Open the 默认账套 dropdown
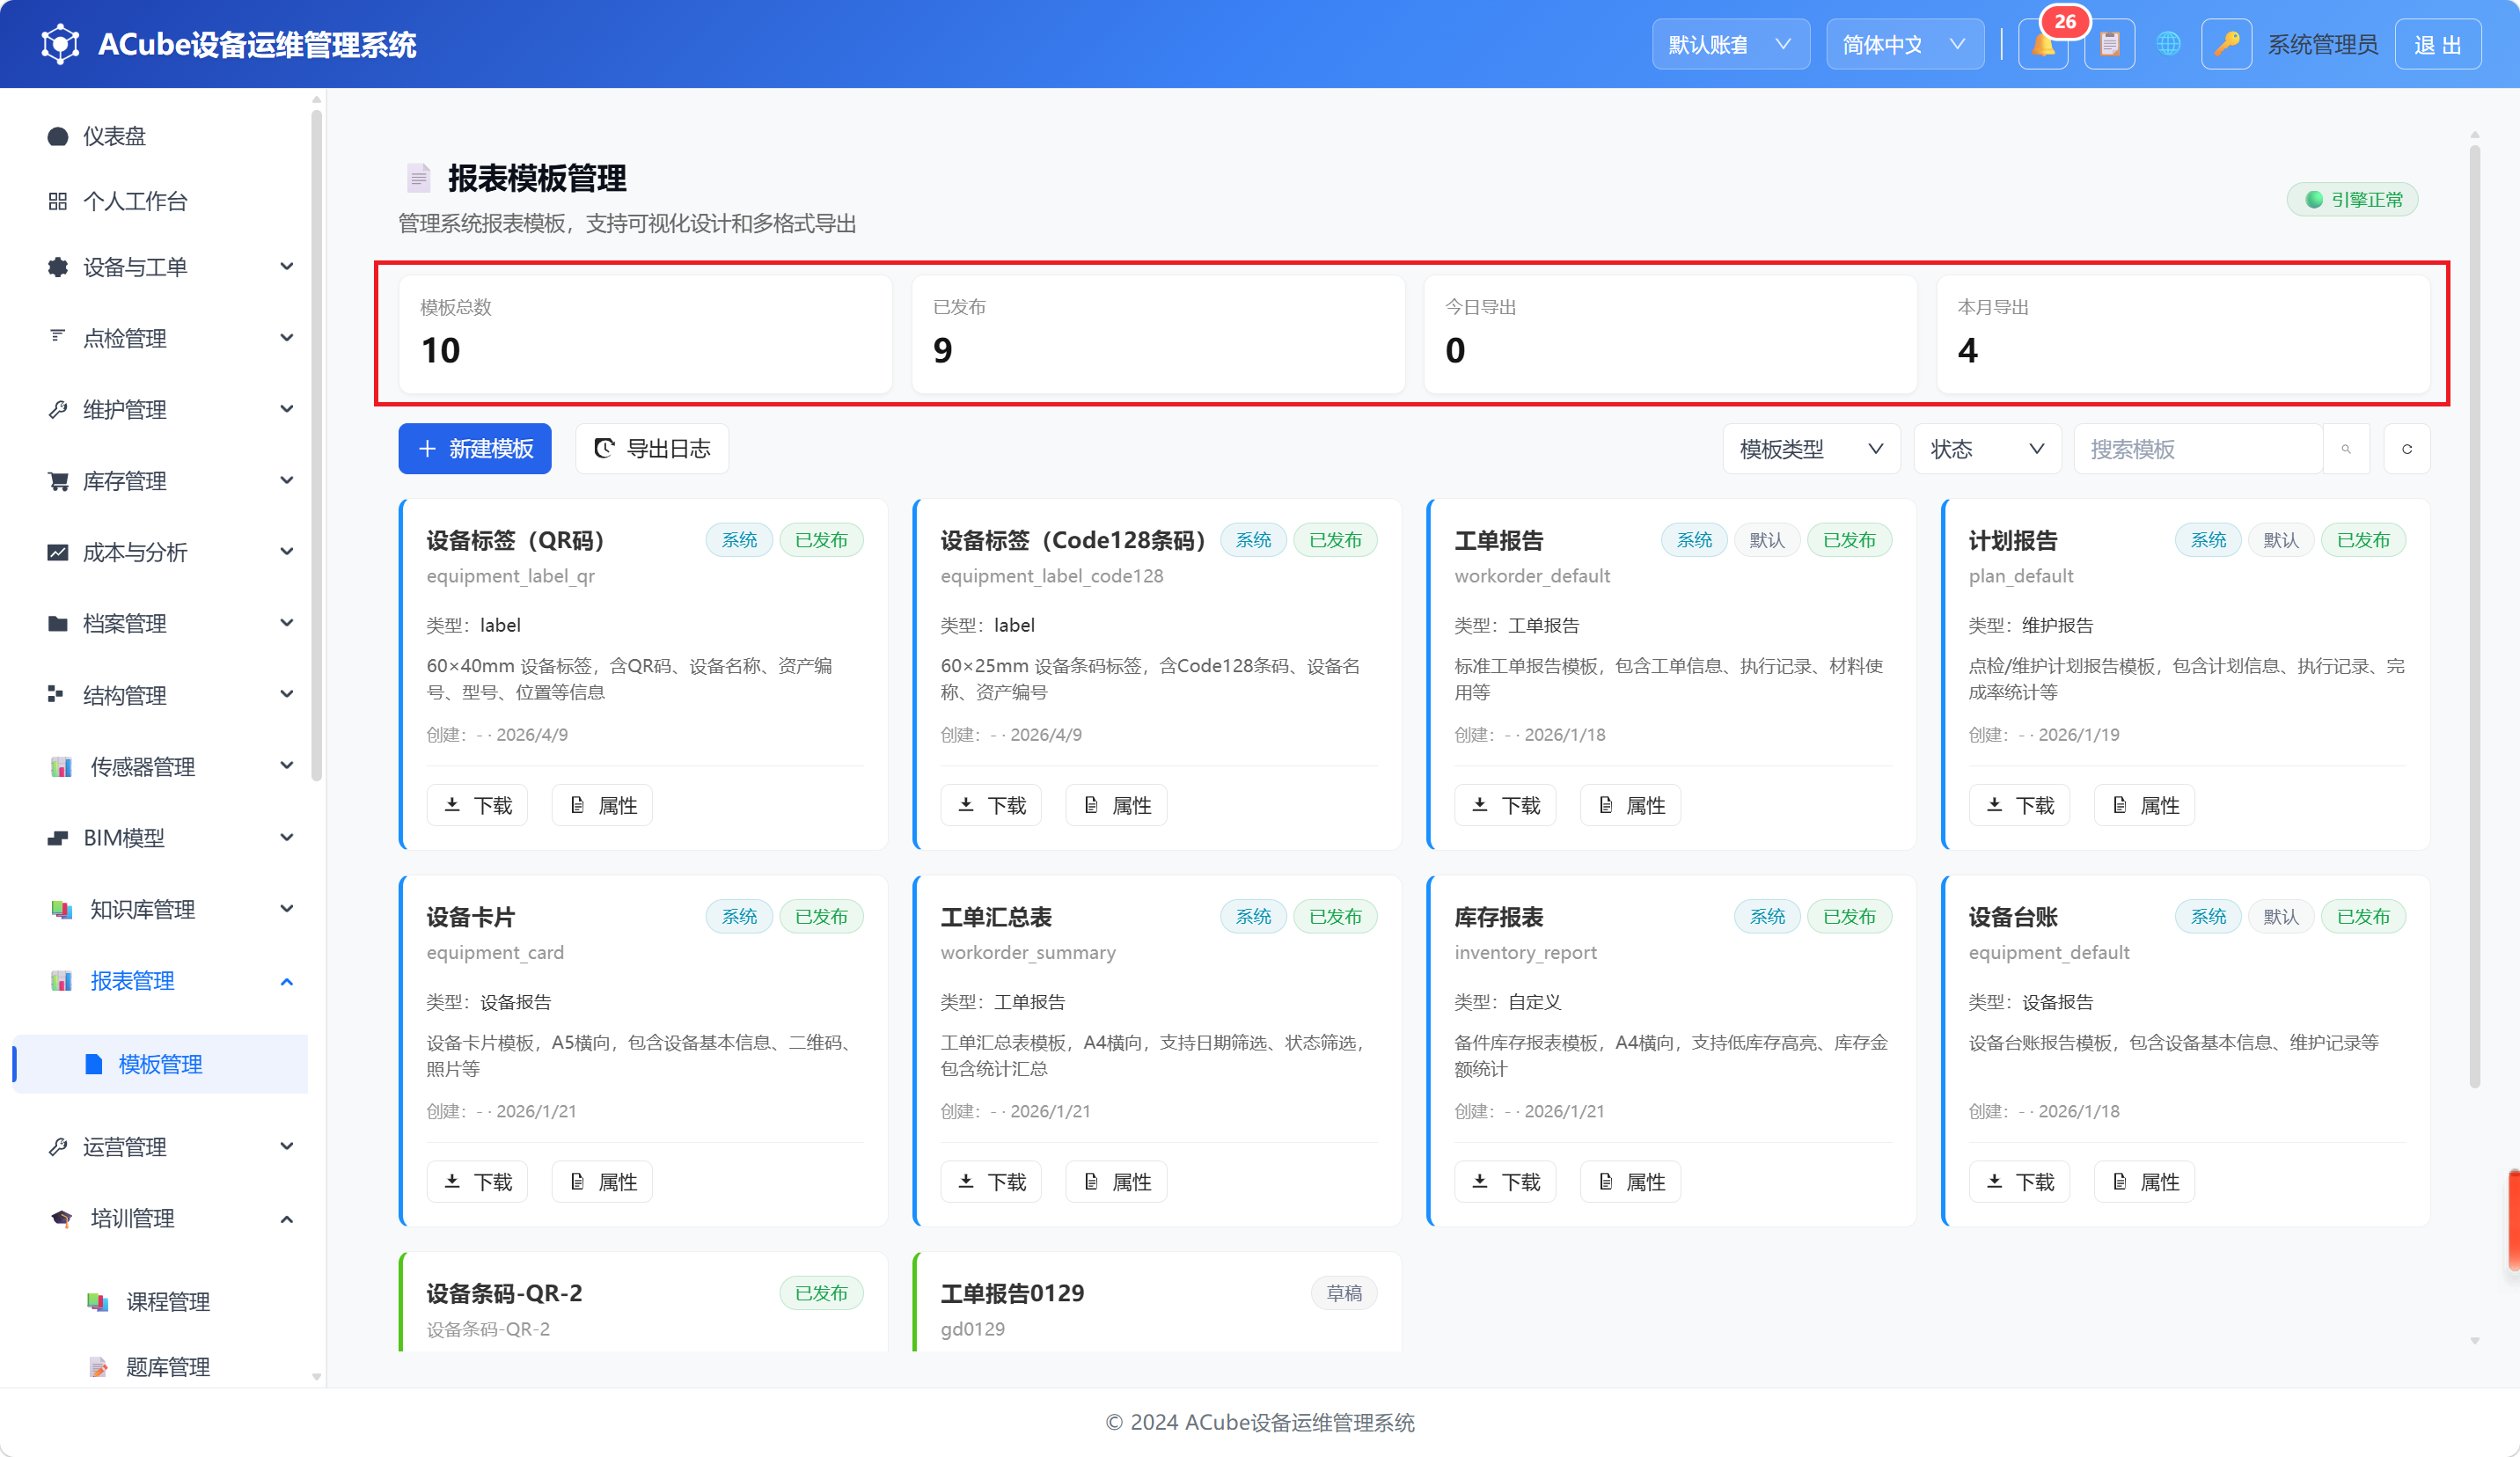This screenshot has width=2520, height=1457. (1730, 45)
